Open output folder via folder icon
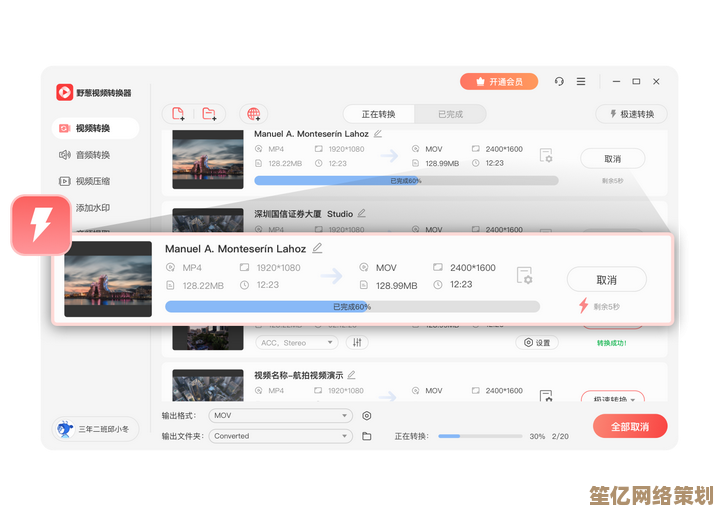This screenshot has height=514, width=720. coord(367,436)
